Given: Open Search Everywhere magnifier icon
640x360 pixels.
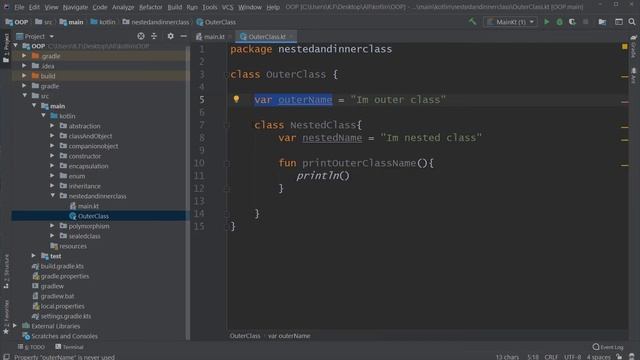Looking at the screenshot, I should coord(632,22).
